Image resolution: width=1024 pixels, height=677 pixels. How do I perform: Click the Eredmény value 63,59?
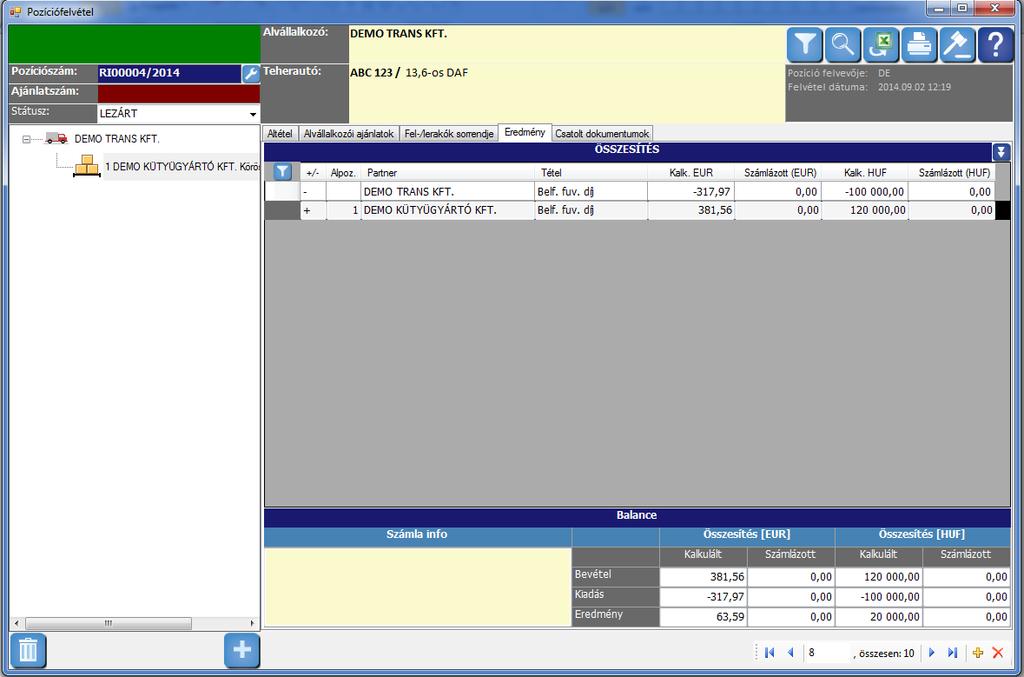pyautogui.click(x=703, y=616)
